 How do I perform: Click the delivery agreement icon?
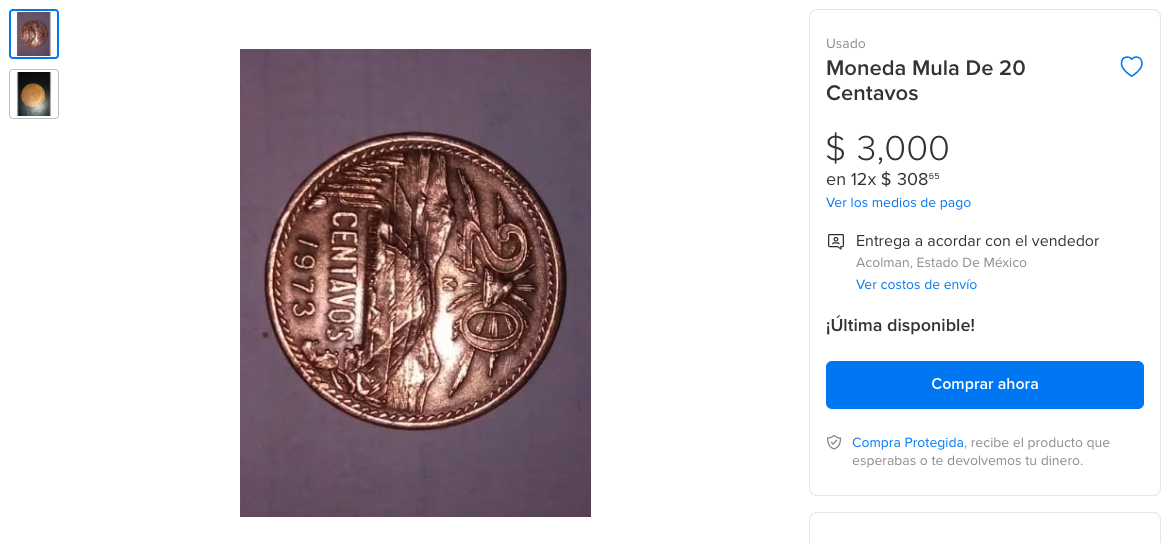(835, 241)
